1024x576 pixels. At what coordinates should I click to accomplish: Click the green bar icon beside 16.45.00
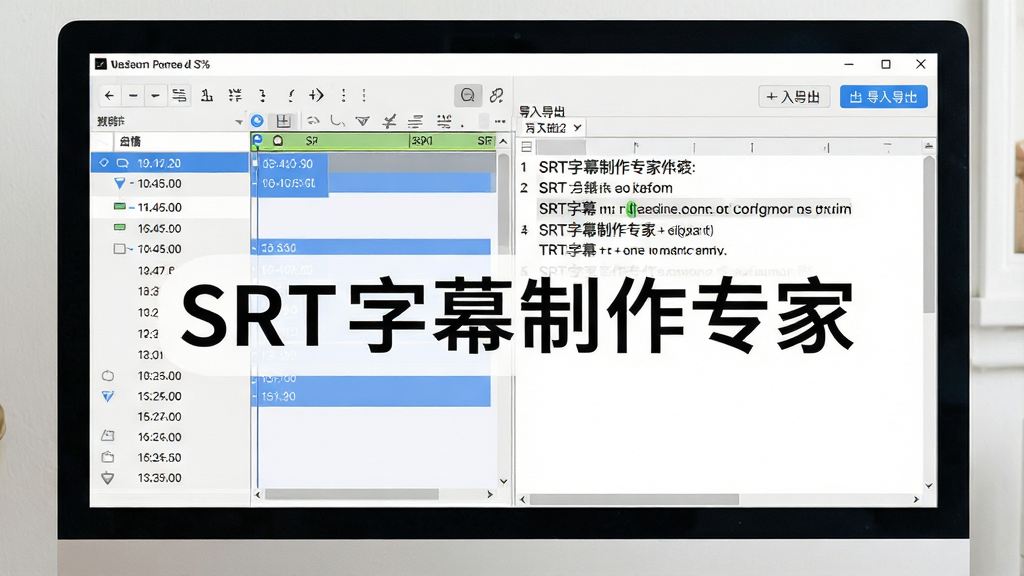coord(120,227)
